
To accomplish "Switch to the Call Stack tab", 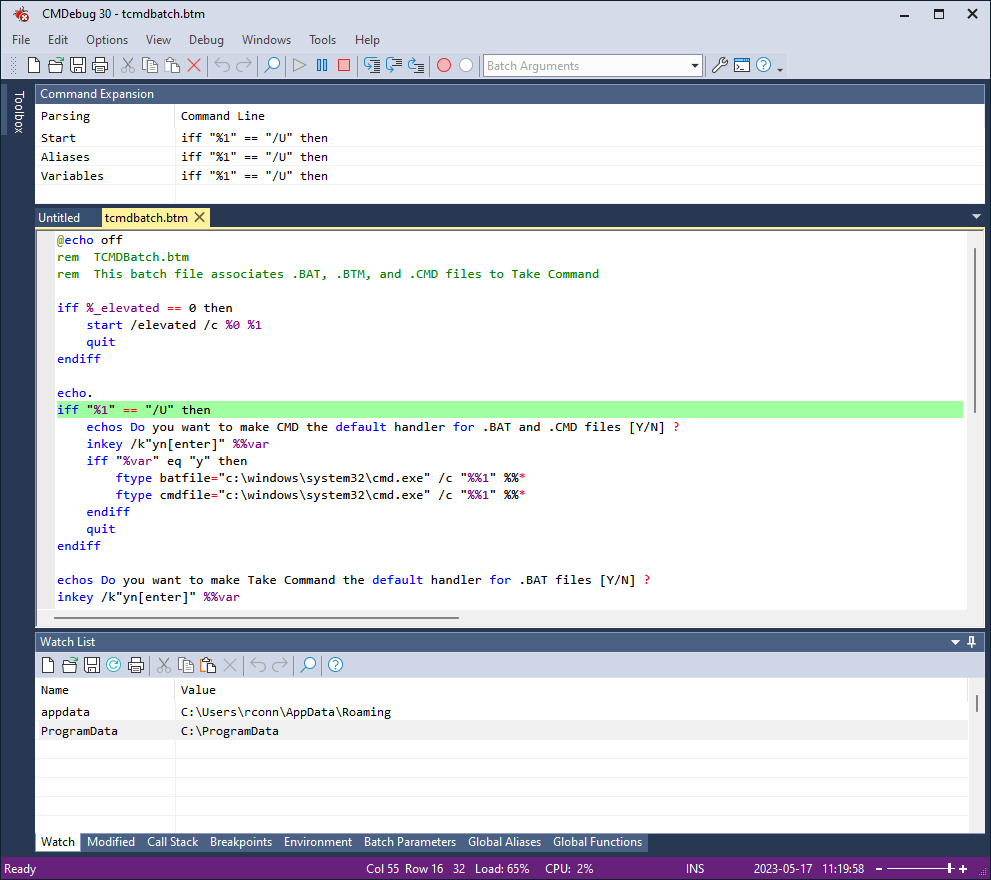I will point(173,842).
